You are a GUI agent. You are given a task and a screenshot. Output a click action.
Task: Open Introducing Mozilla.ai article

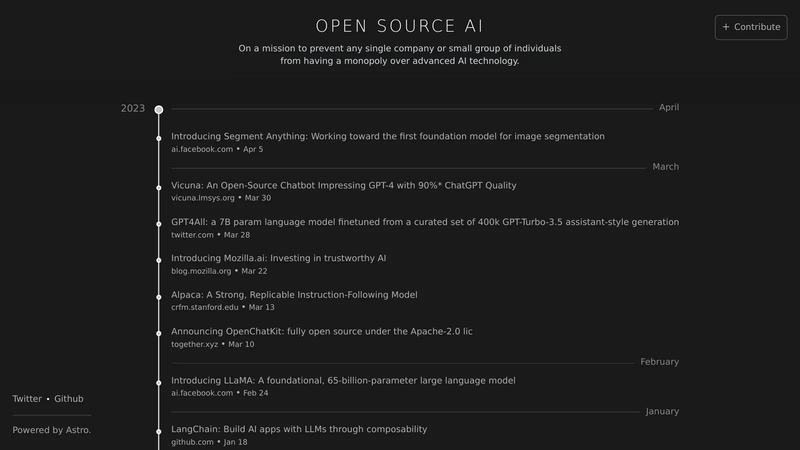pyautogui.click(x=279, y=258)
